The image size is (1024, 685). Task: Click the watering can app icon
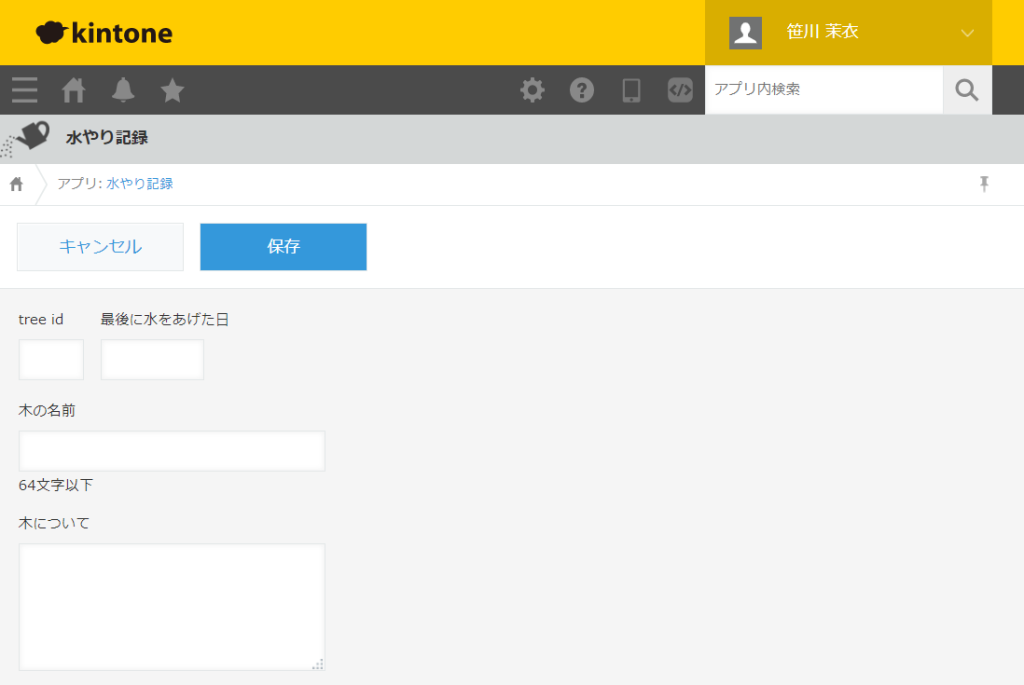pyautogui.click(x=26, y=138)
